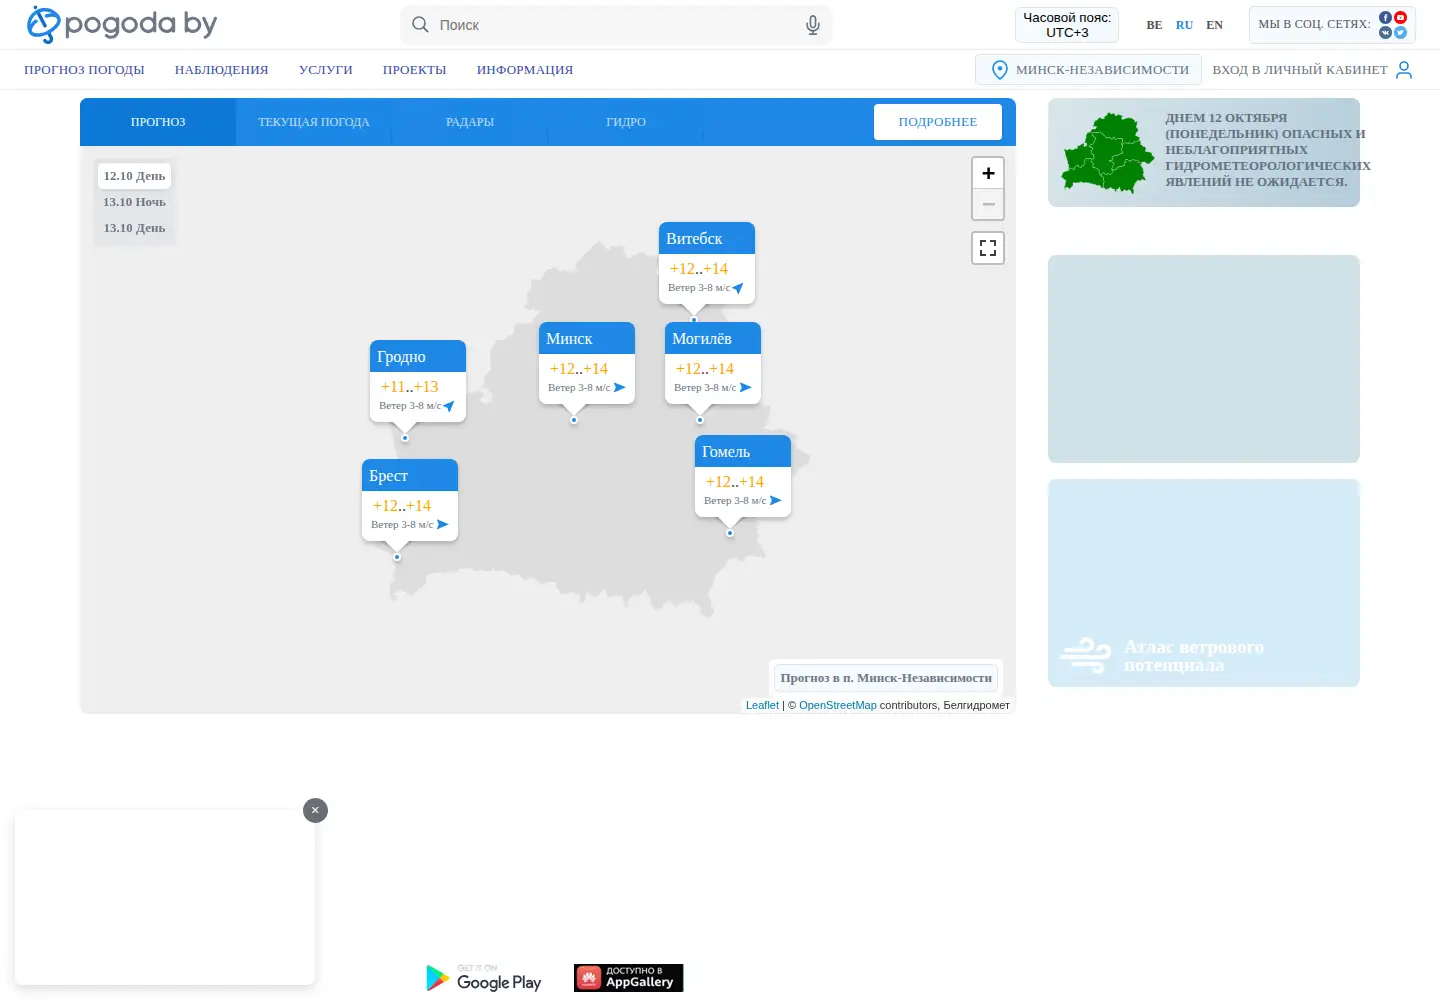
Task: Switch to the Гидро tab
Action: [626, 122]
